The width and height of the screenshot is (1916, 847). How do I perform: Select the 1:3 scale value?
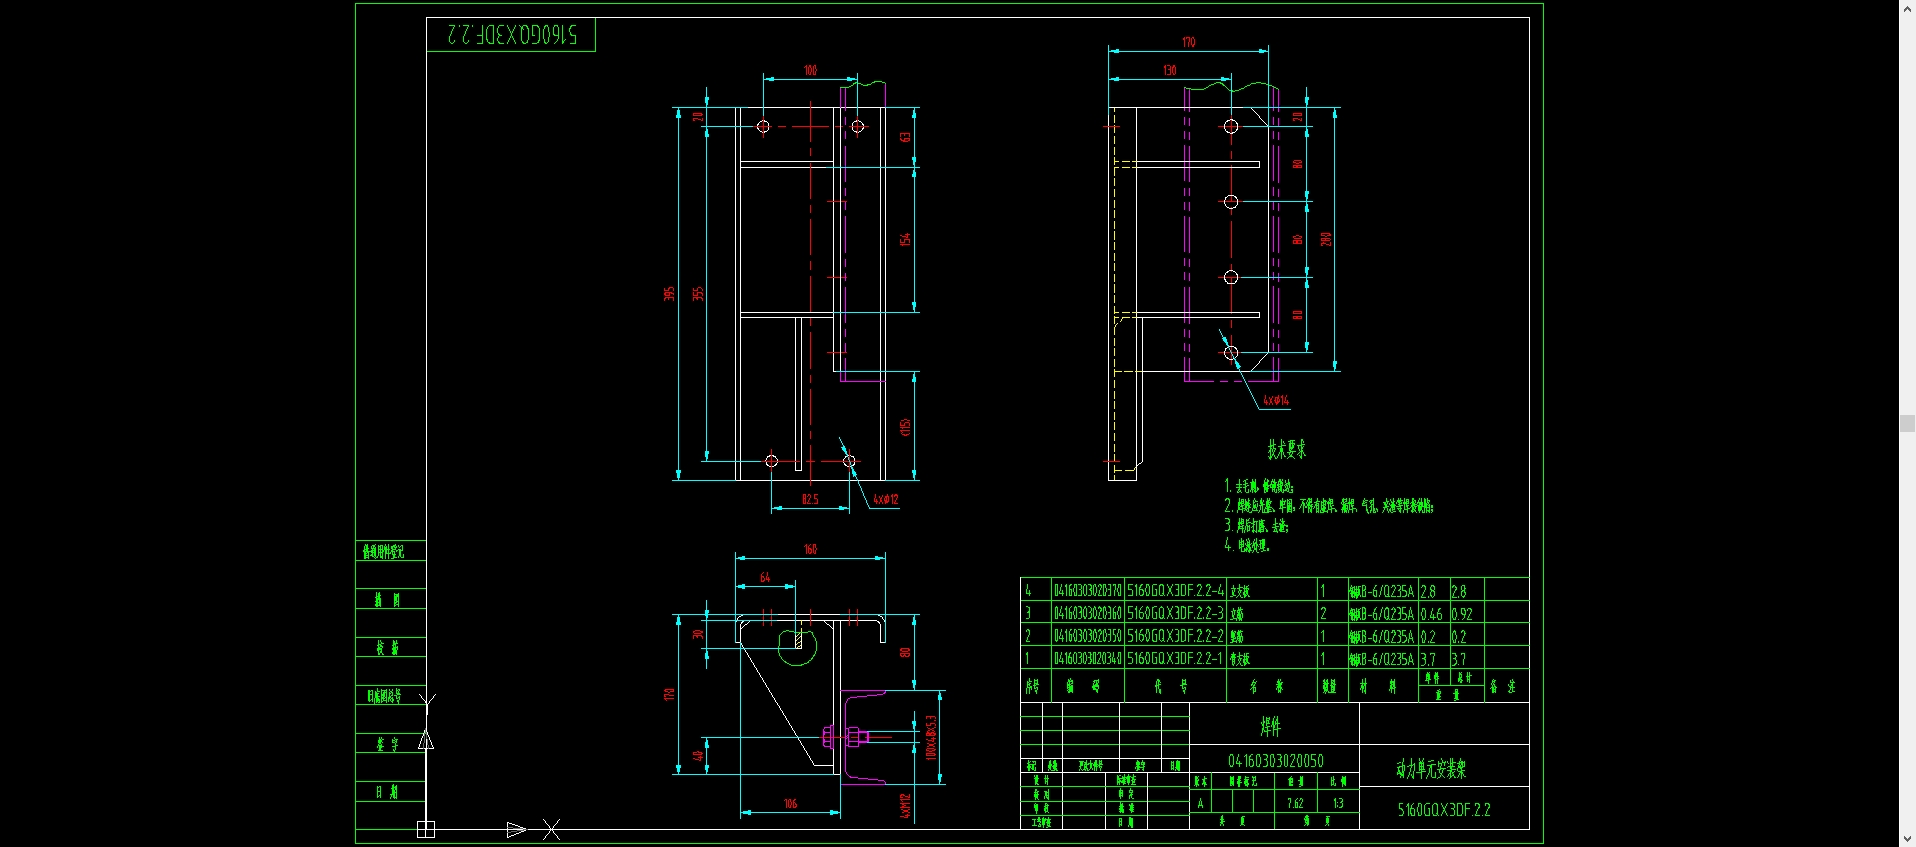pyautogui.click(x=1338, y=803)
